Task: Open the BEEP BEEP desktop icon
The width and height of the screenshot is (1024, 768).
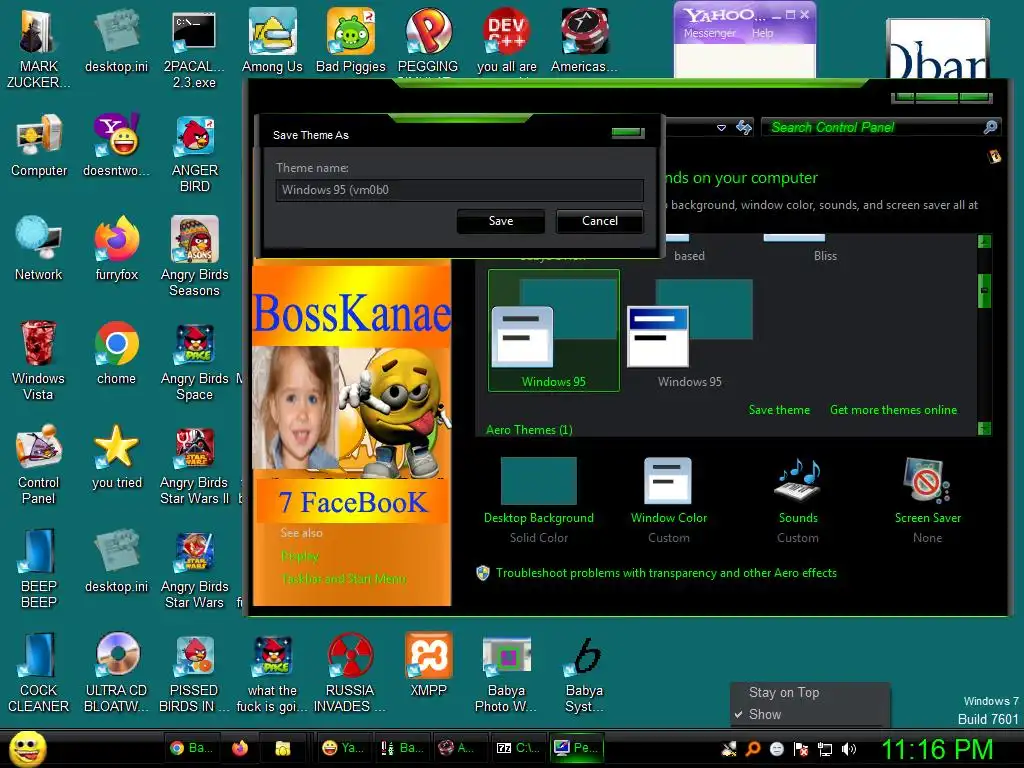Action: coord(39,568)
